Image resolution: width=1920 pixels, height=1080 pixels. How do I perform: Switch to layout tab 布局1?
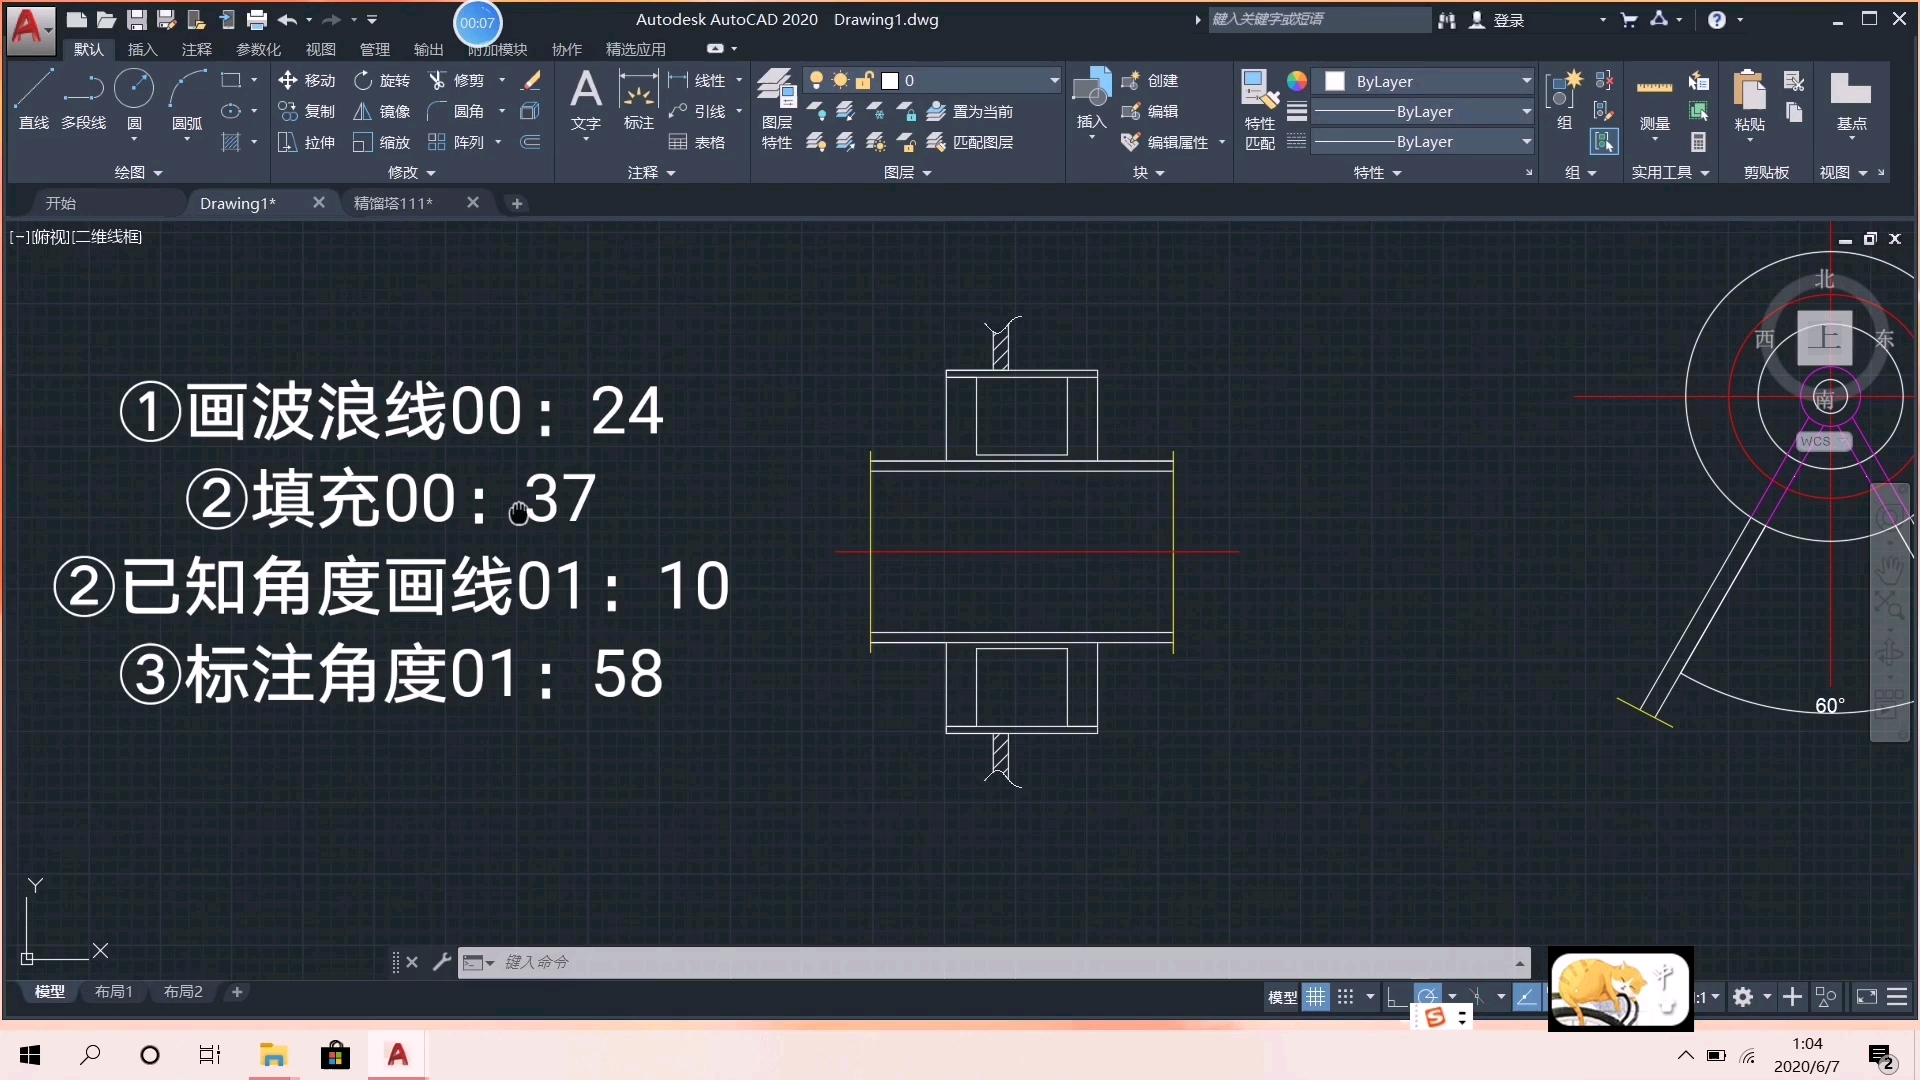(113, 992)
